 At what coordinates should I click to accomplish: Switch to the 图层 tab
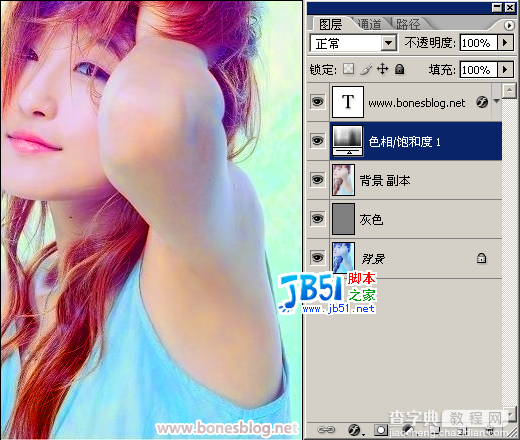(x=330, y=24)
